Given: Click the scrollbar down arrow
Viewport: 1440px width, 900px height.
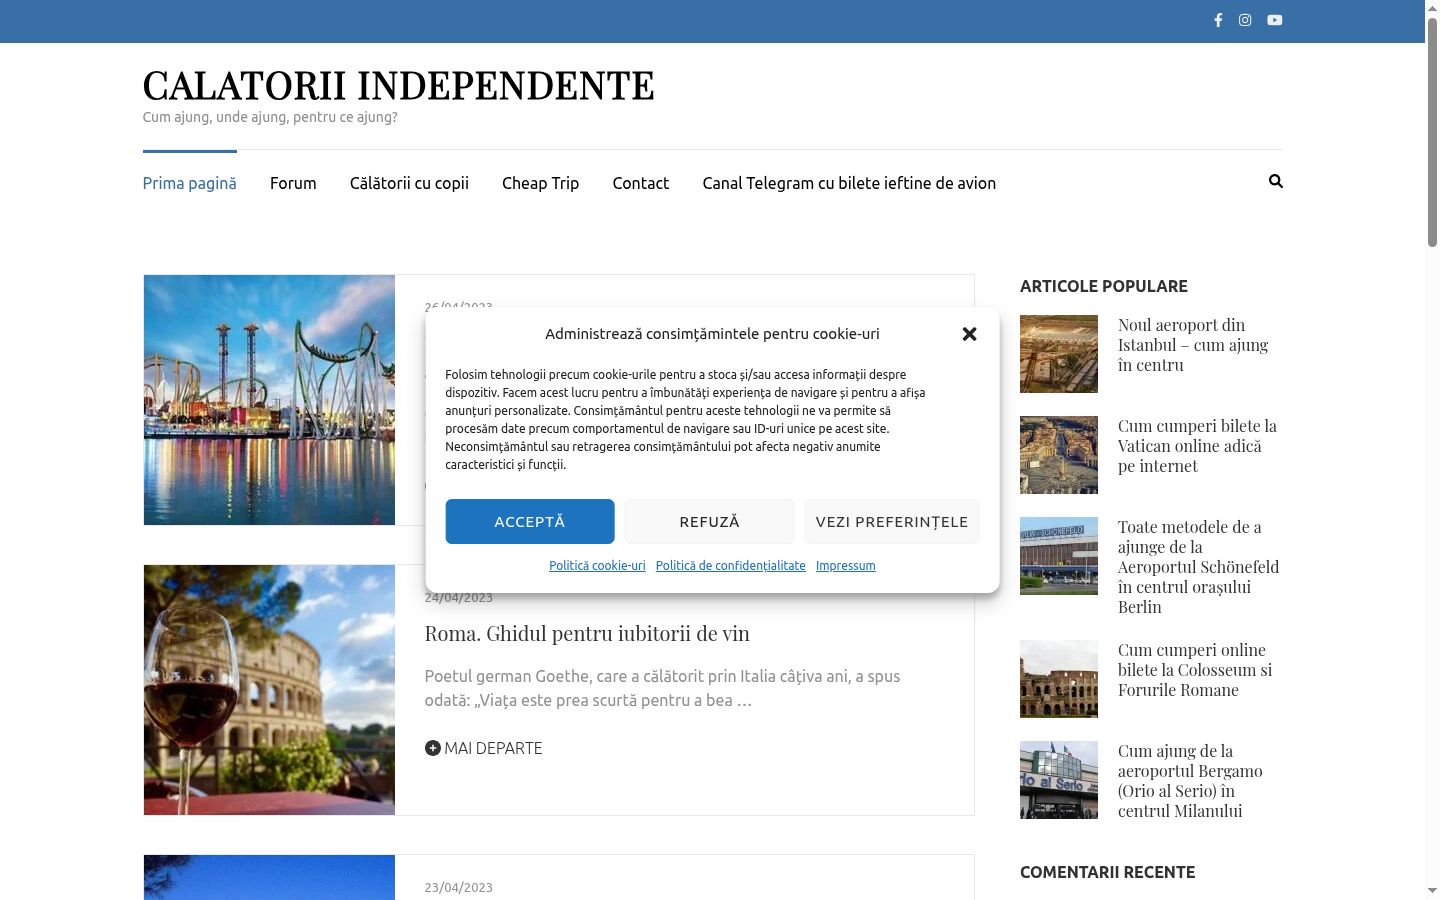Looking at the screenshot, I should [1432, 891].
